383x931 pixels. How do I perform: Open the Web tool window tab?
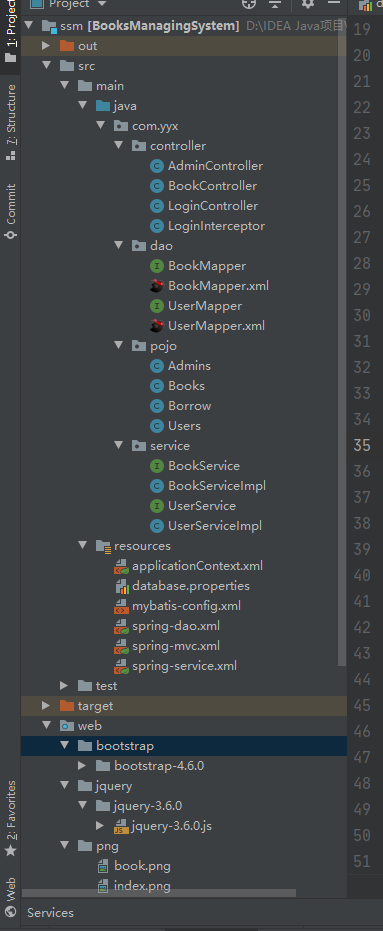click(x=10, y=897)
